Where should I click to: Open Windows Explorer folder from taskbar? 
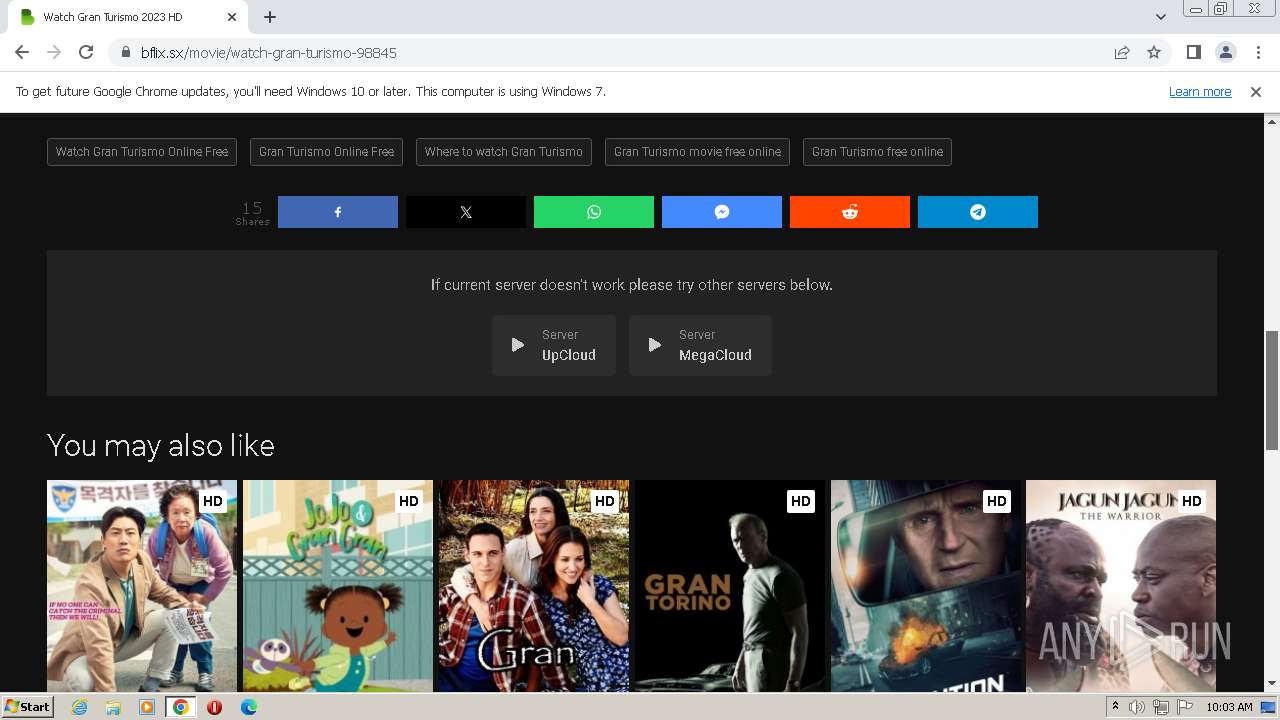[x=113, y=707]
